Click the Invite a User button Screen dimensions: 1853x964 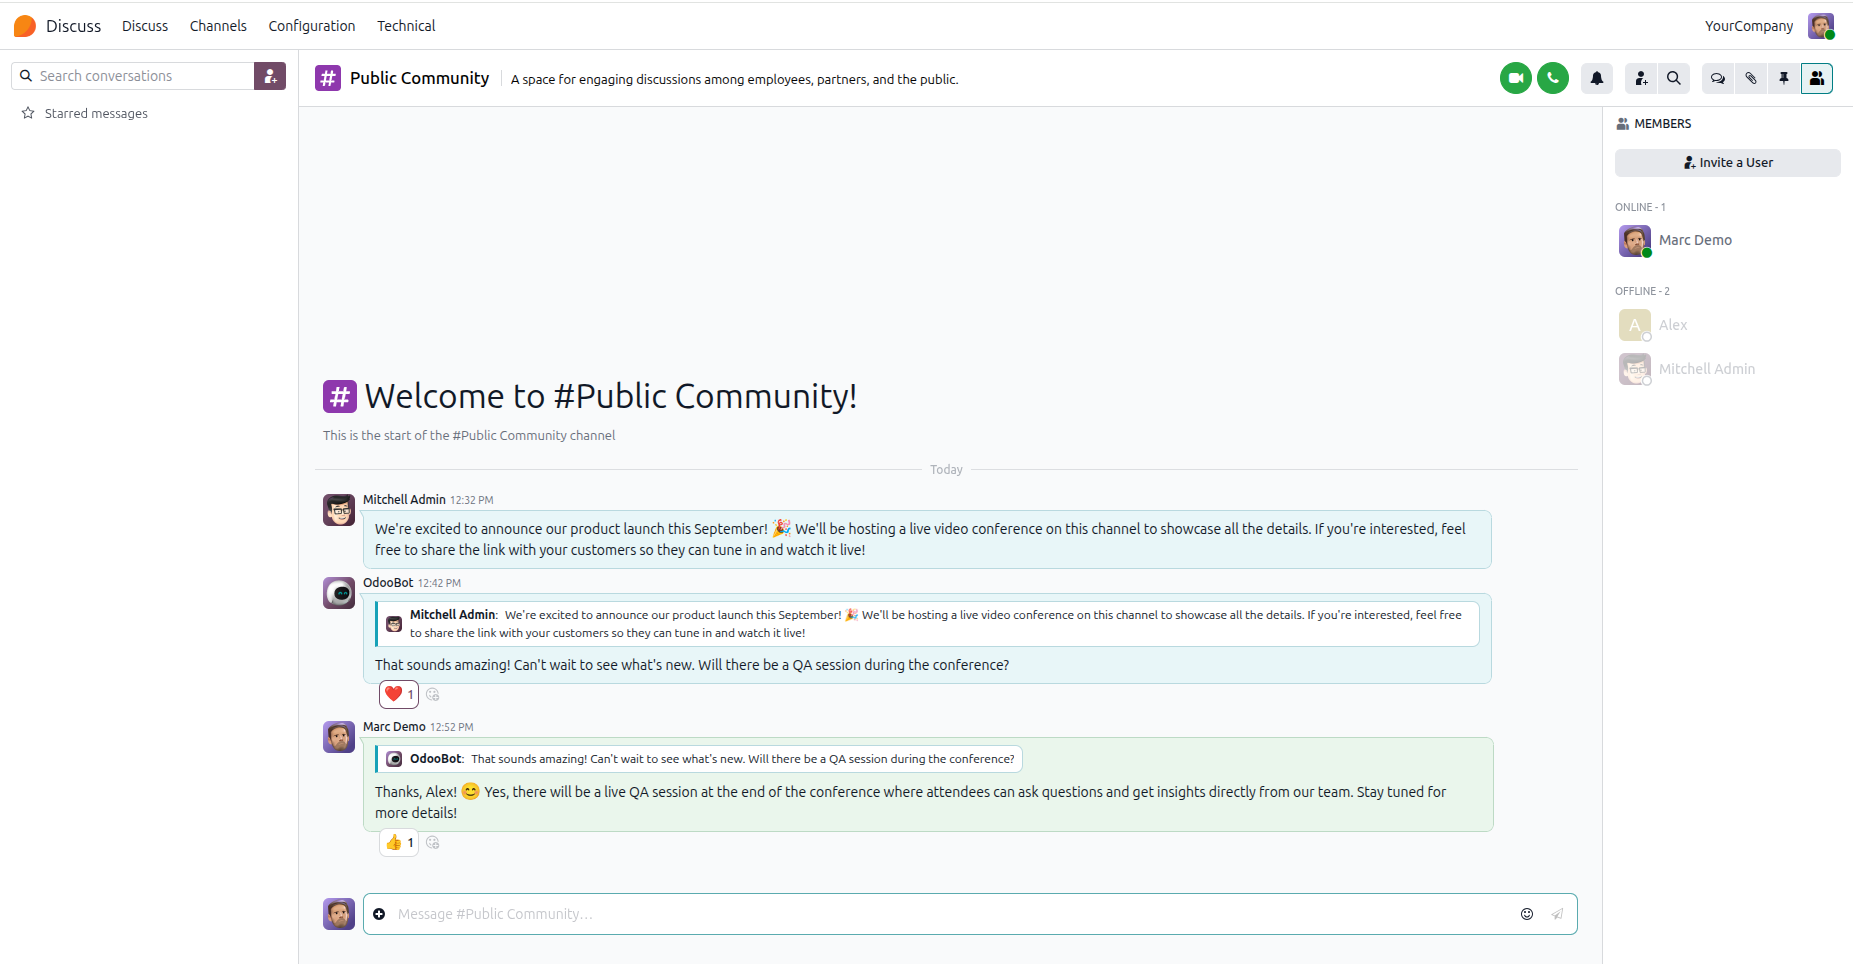tap(1727, 163)
